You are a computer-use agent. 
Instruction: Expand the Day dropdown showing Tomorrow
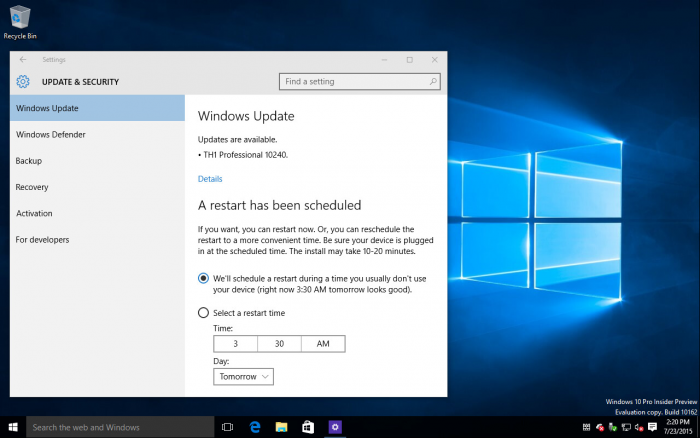pyautogui.click(x=243, y=376)
